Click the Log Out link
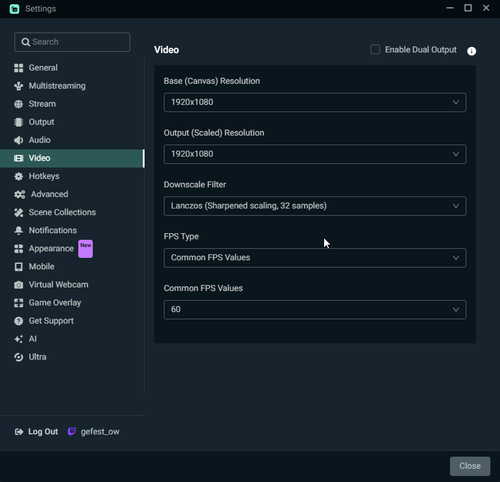Image resolution: width=500 pixels, height=482 pixels. click(x=43, y=432)
